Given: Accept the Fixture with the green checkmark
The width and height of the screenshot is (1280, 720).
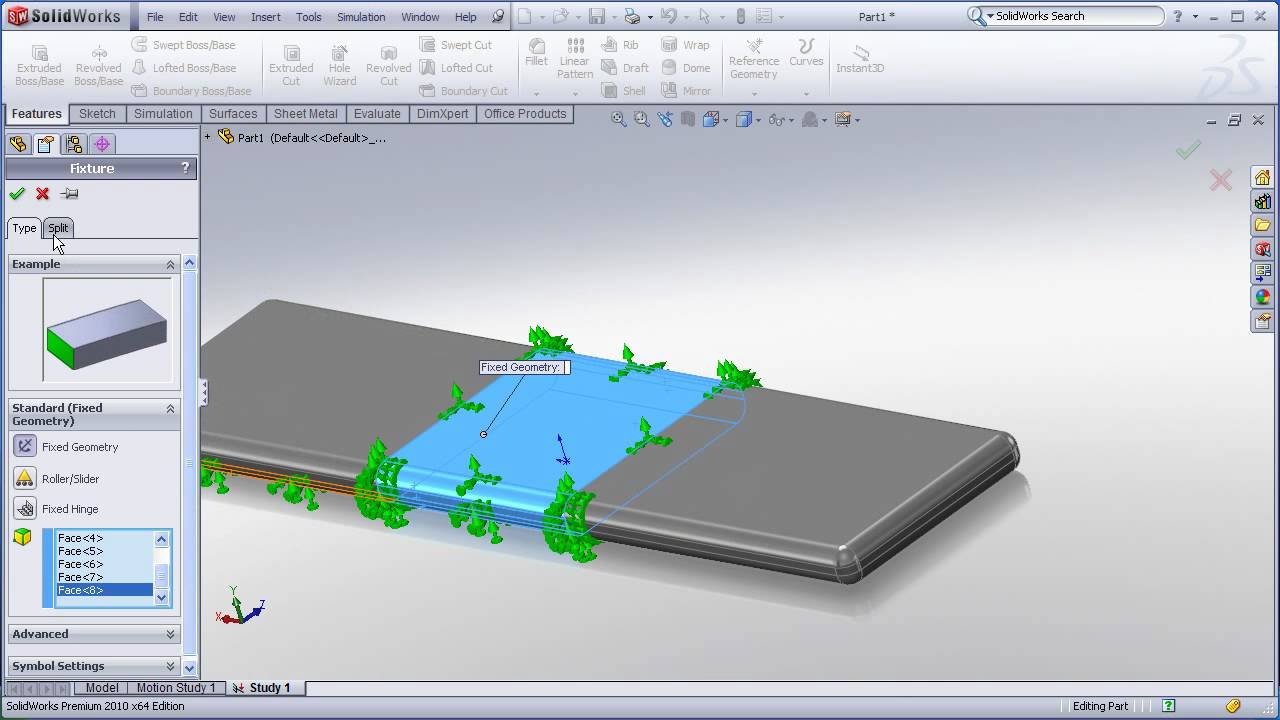Looking at the screenshot, I should pos(17,194).
